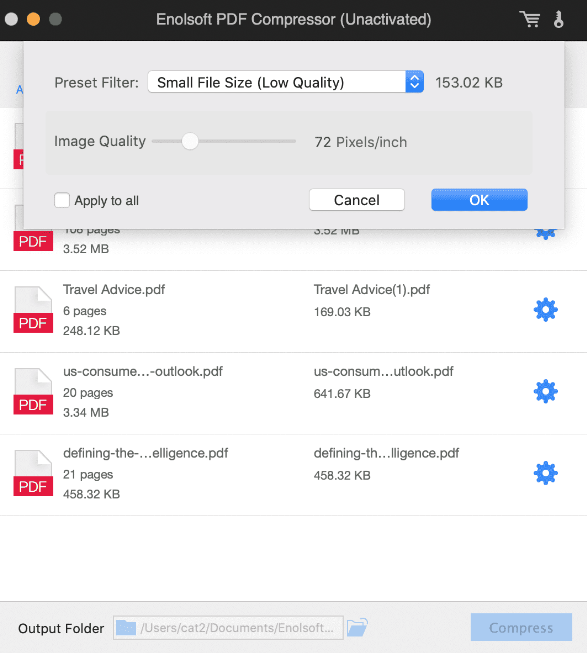Open the Small File Size preset combo box
The width and height of the screenshot is (587, 653).
pos(286,82)
